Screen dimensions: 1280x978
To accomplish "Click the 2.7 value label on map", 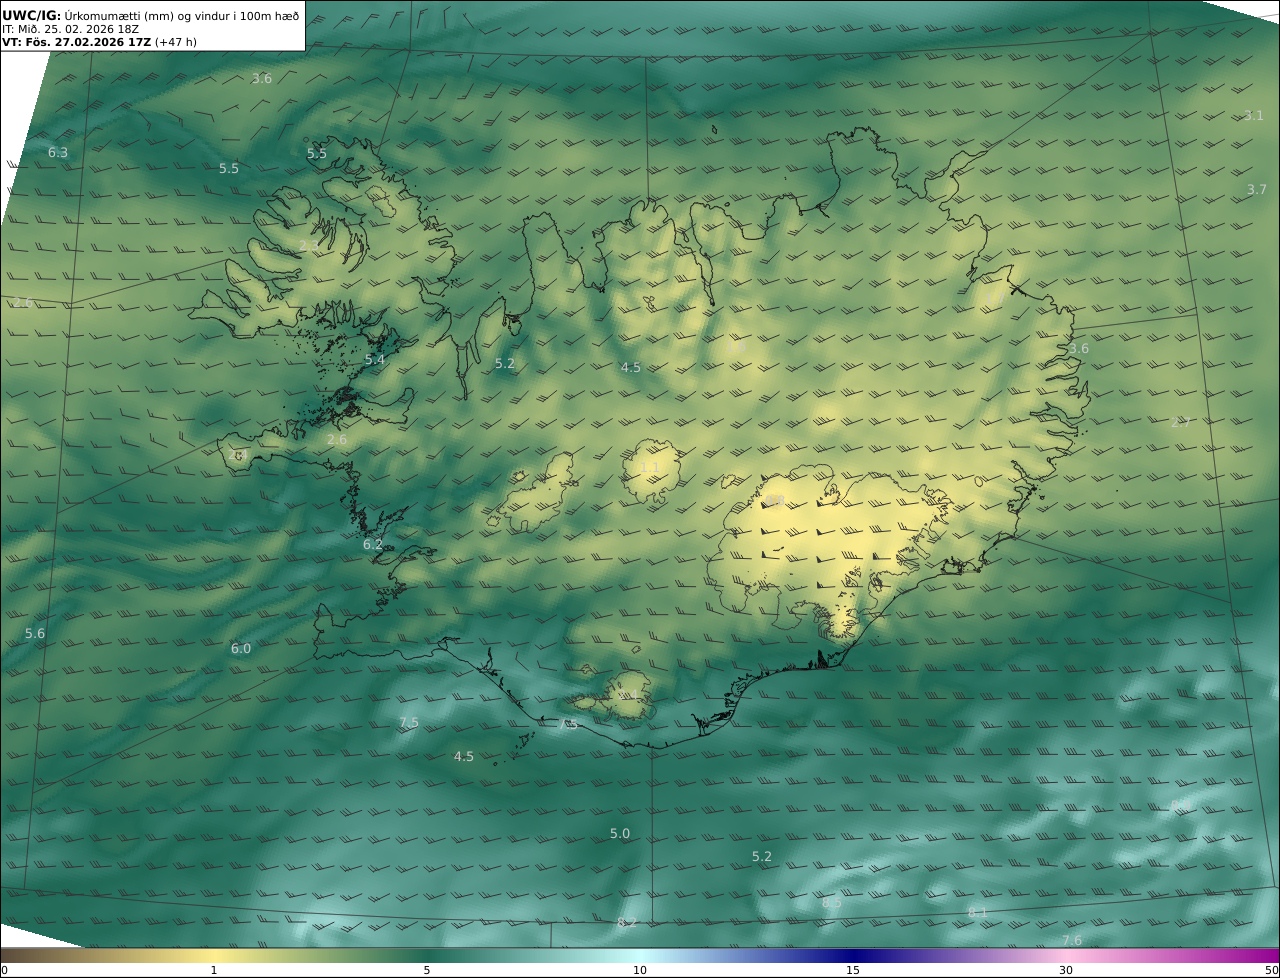I will pyautogui.click(x=1181, y=423).
